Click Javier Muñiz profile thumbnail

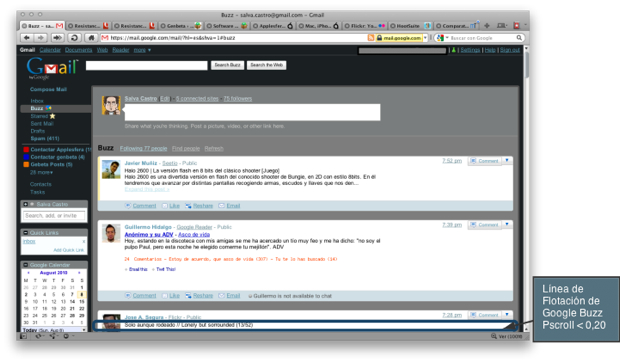click(111, 169)
